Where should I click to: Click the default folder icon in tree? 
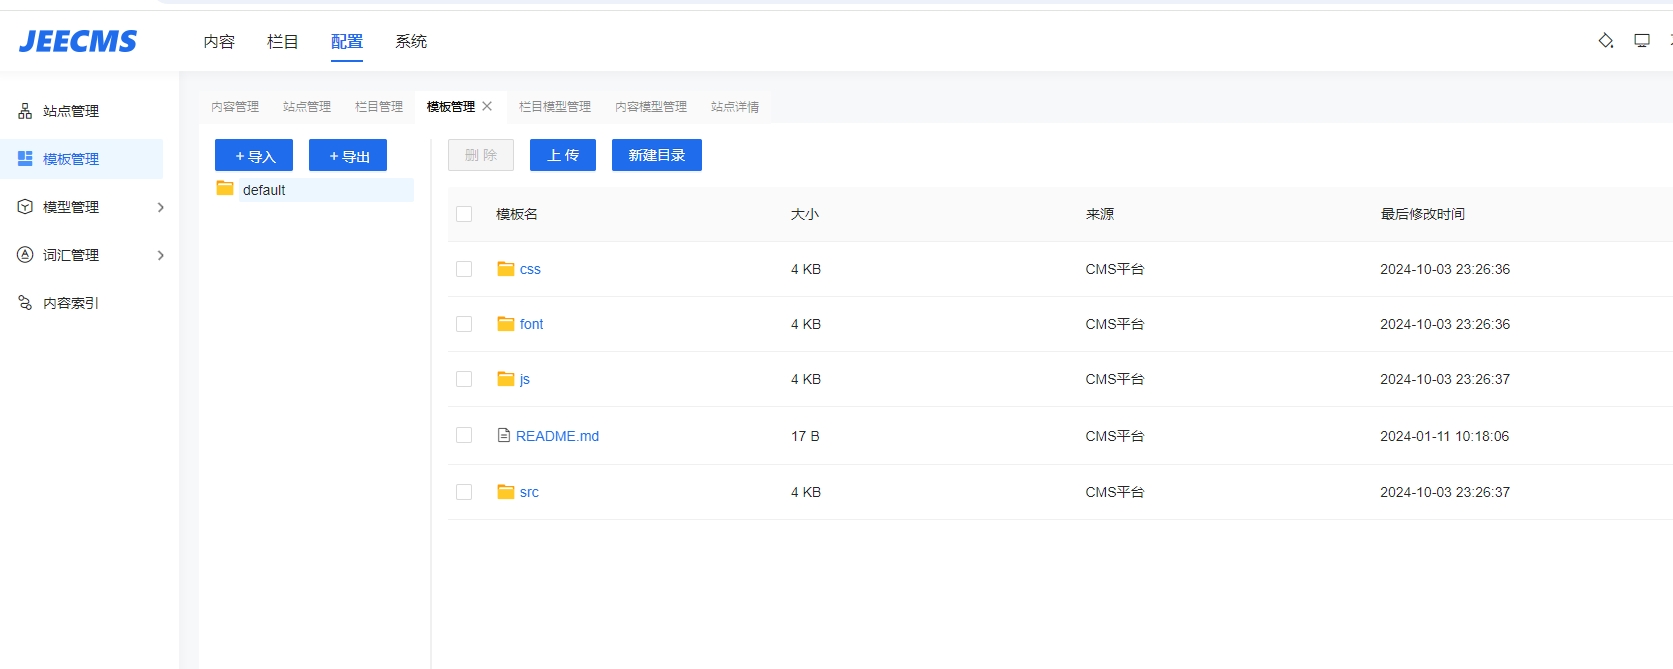tap(225, 189)
